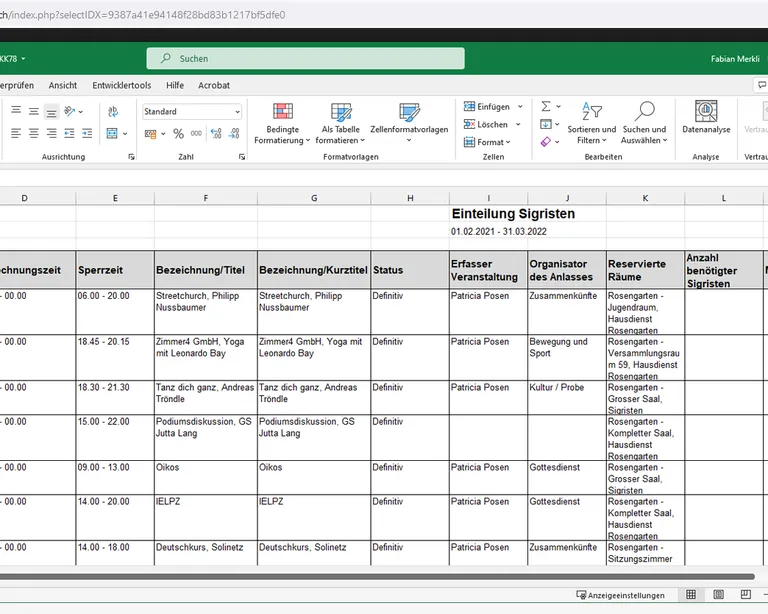Select the date range cell 01.02.2021 - 31.03.2022
The width and height of the screenshot is (768, 614).
coord(499,232)
